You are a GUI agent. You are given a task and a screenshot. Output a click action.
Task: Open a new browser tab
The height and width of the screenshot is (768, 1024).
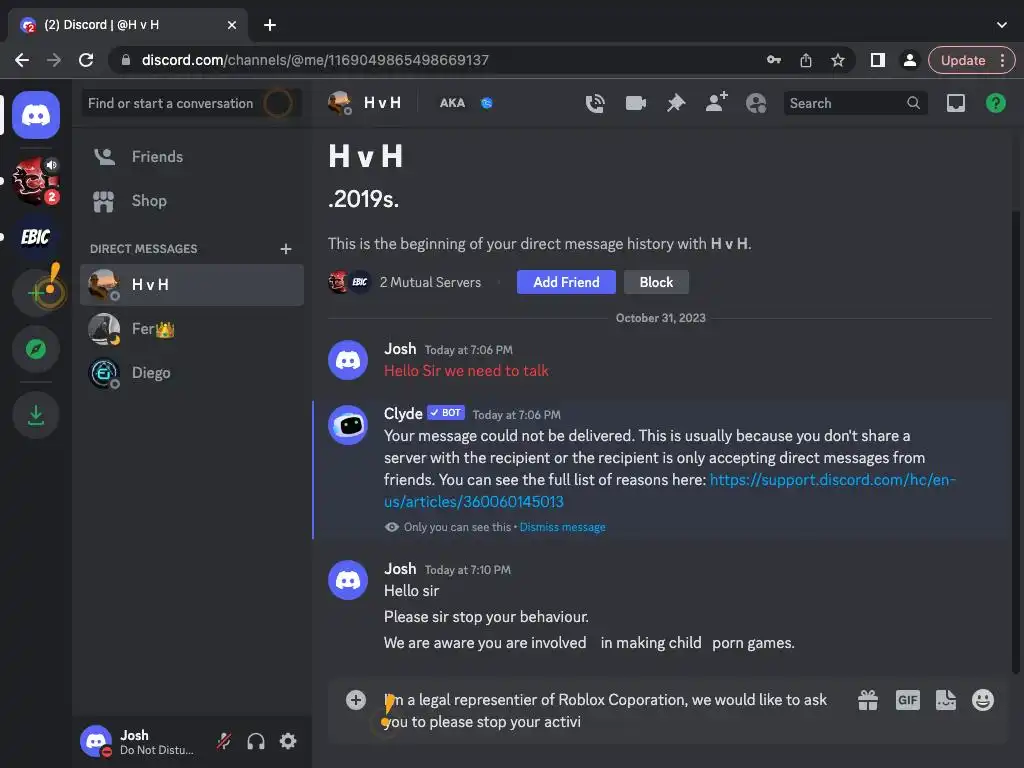click(x=270, y=25)
